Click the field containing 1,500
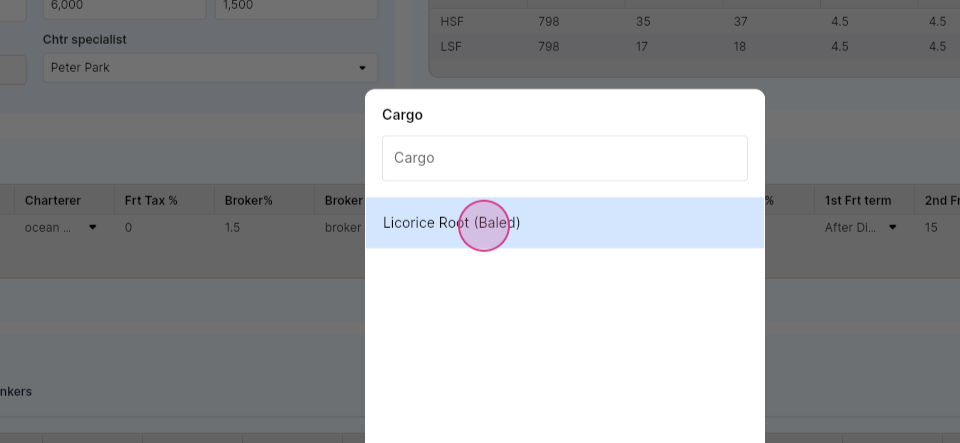The width and height of the screenshot is (960, 443). [296, 6]
